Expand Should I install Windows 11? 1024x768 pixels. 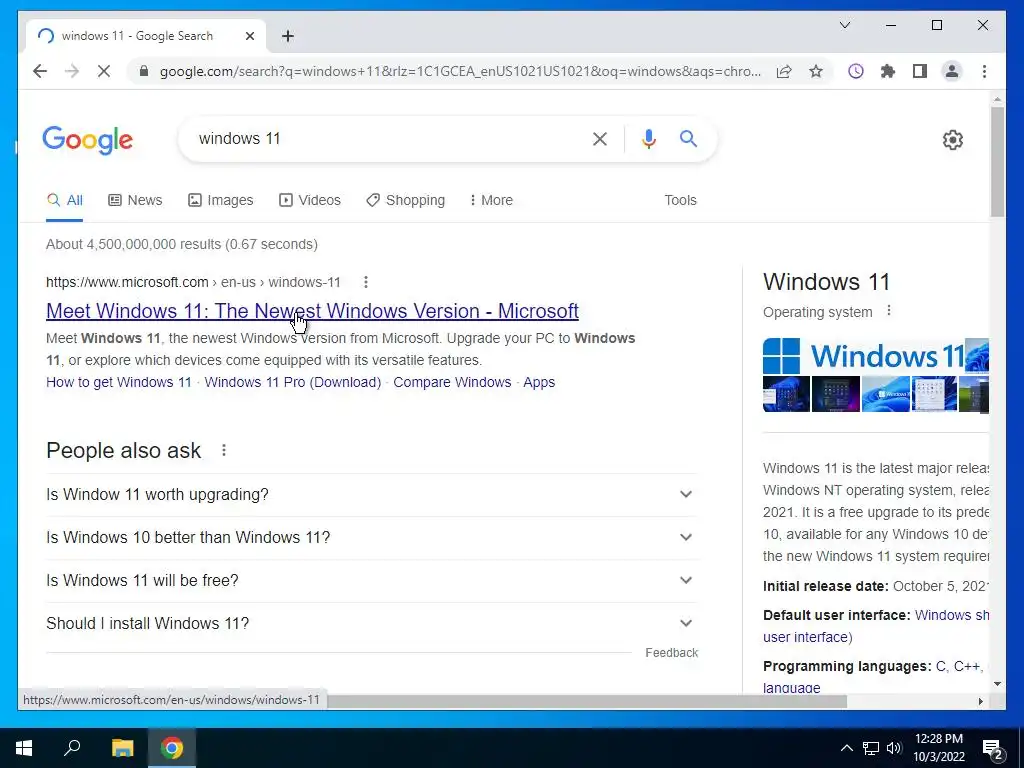(x=372, y=624)
